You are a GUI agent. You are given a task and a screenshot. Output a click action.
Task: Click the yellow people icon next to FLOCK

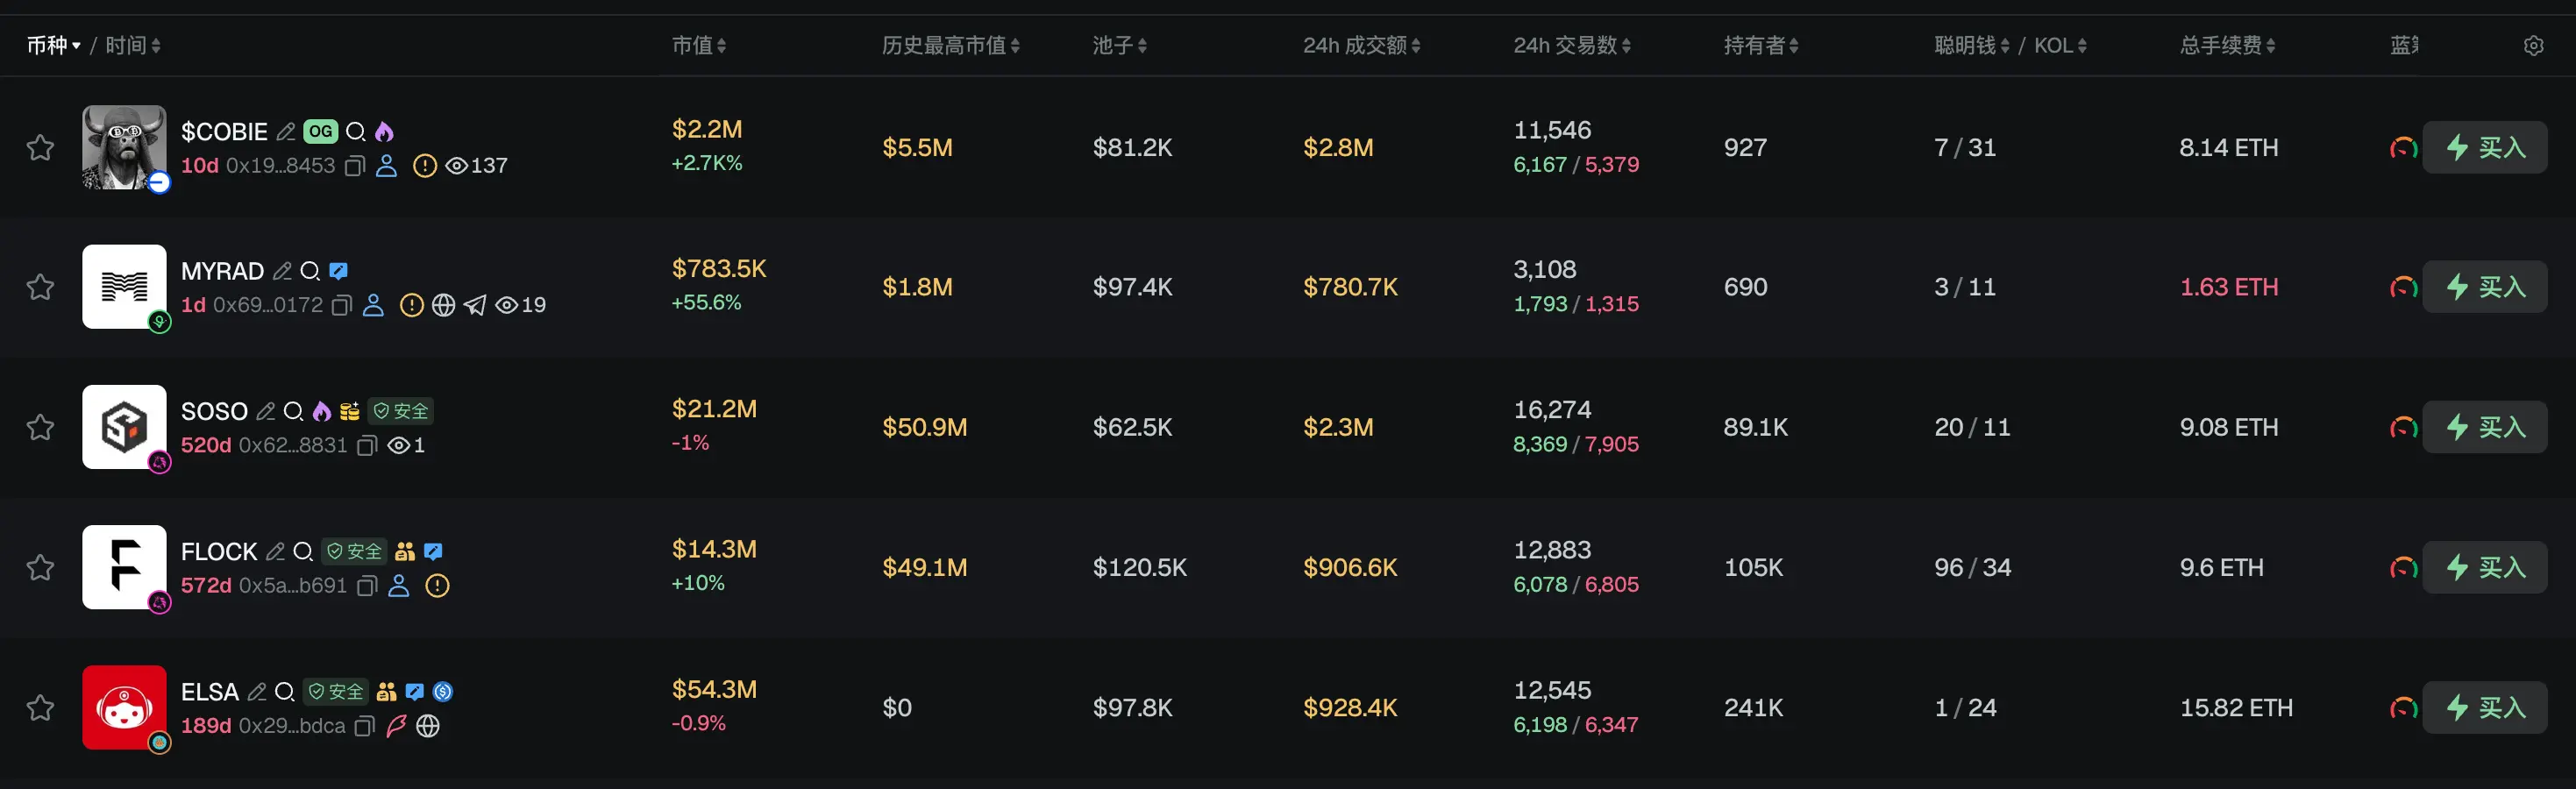405,551
